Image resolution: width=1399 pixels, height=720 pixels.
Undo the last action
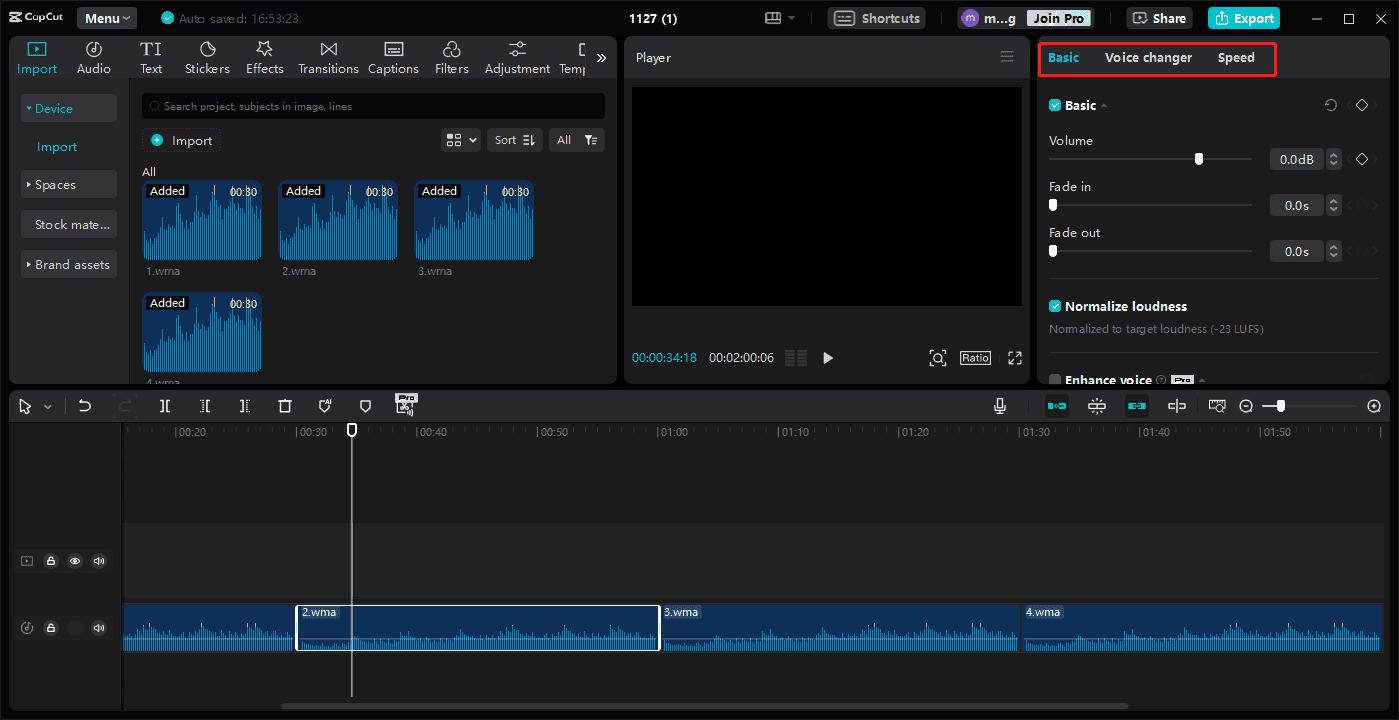coord(85,406)
